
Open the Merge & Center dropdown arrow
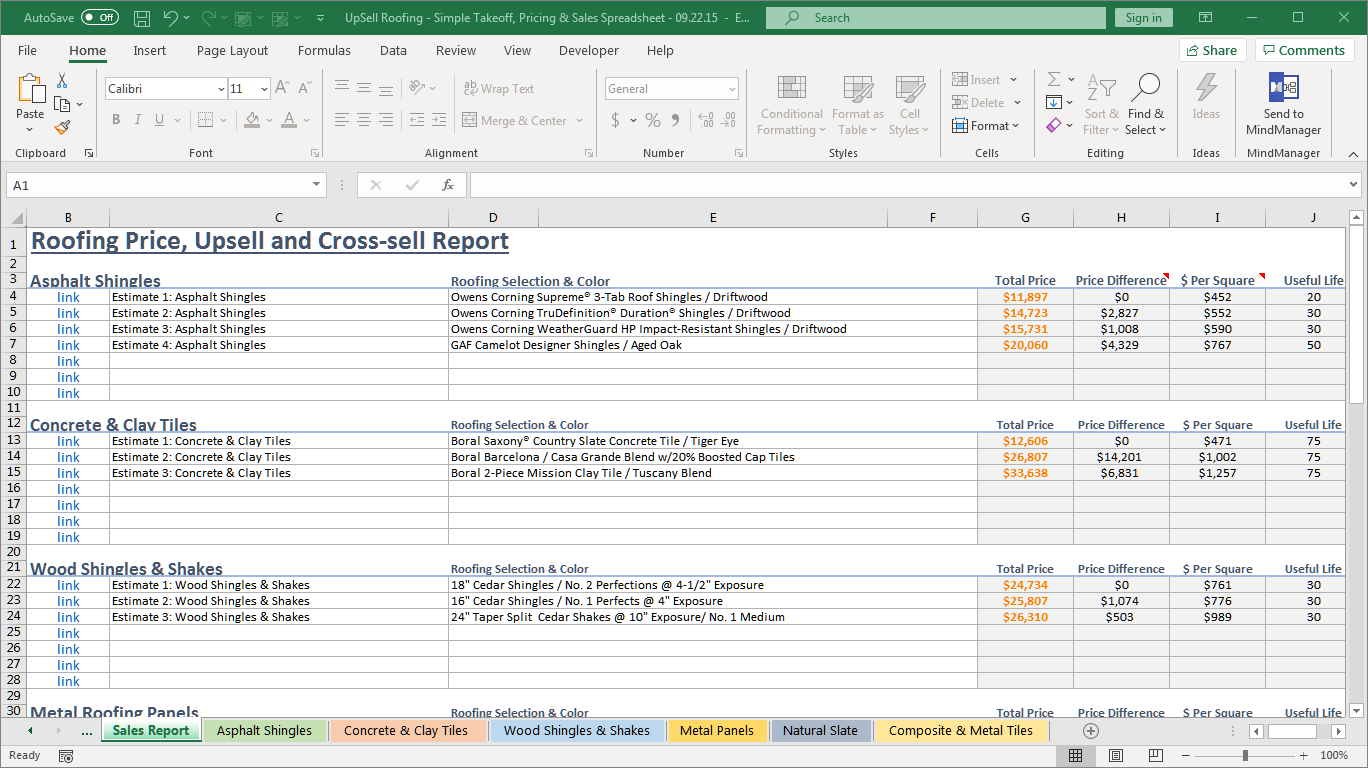click(x=578, y=121)
